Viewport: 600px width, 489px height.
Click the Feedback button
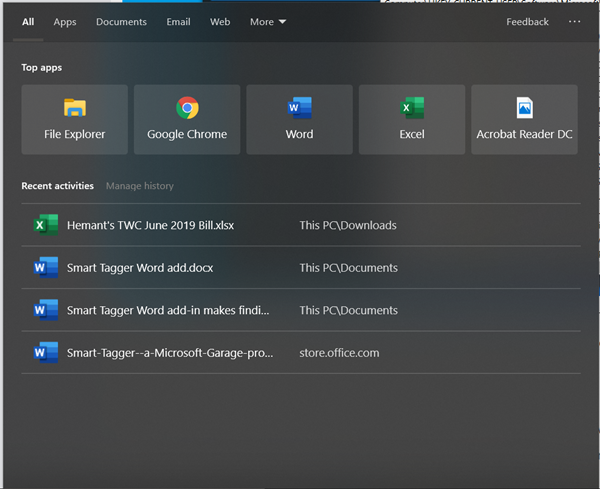click(527, 22)
